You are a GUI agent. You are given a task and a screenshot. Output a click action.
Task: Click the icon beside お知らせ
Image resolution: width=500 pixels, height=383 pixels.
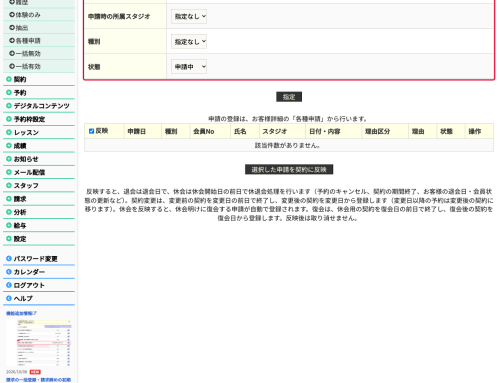(x=9, y=159)
